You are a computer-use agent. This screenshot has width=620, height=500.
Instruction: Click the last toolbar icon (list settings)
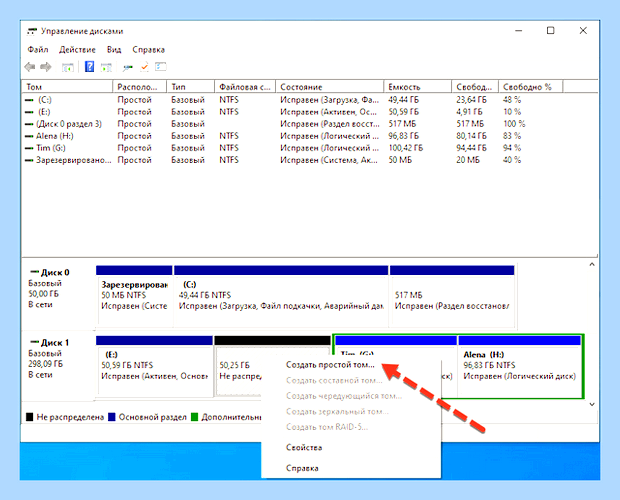[x=161, y=67]
